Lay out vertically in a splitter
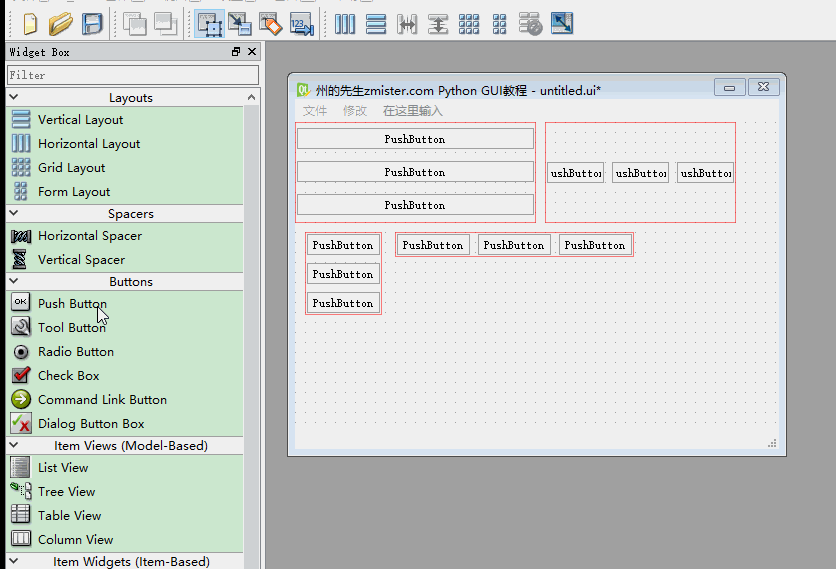 point(438,24)
